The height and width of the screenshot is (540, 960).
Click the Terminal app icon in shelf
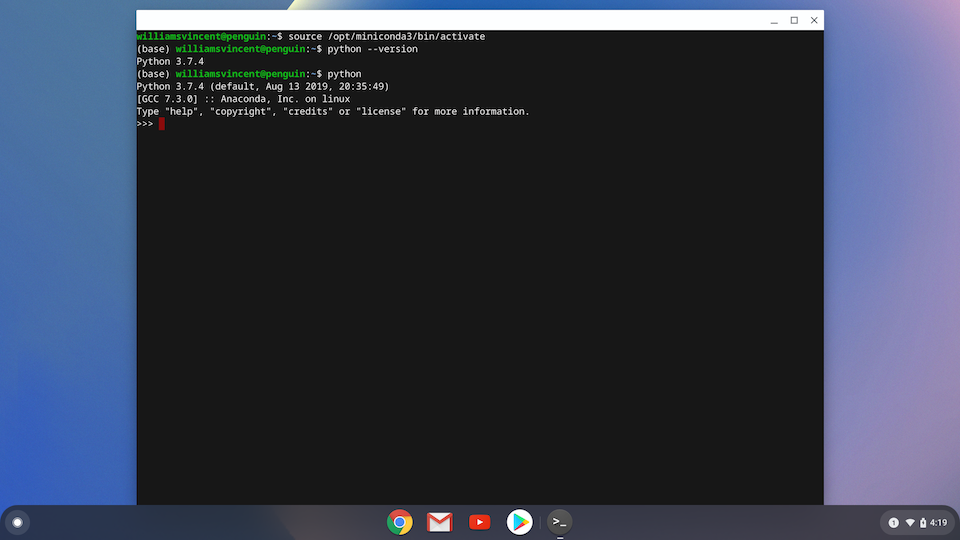[559, 522]
